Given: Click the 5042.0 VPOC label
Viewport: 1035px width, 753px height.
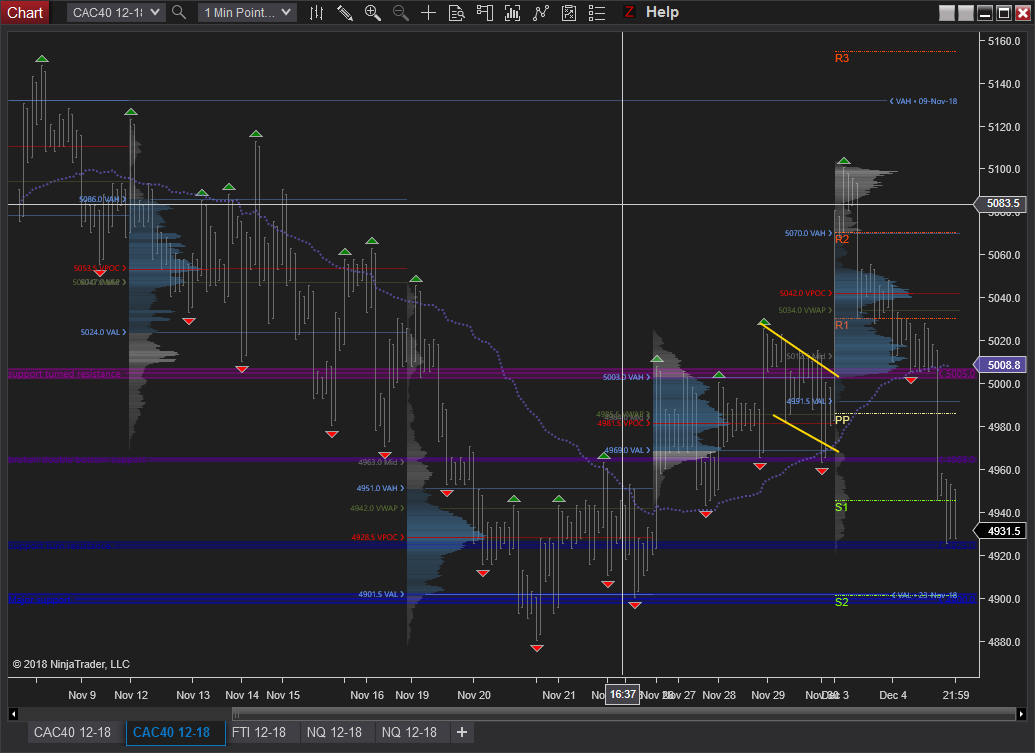Looking at the screenshot, I should (x=805, y=293).
